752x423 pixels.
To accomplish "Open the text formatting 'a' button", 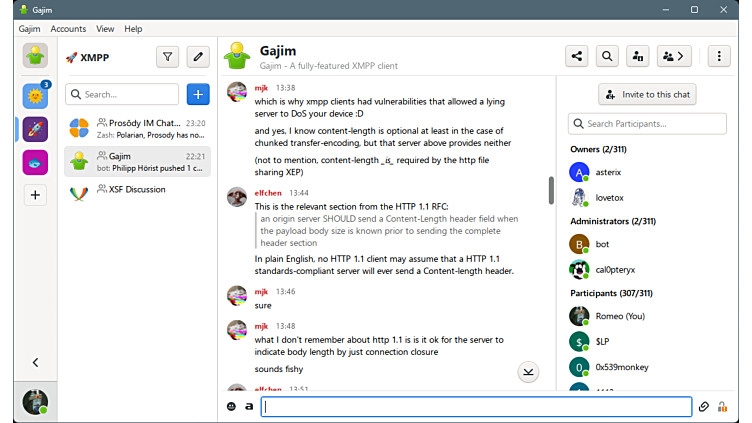I will pyautogui.click(x=249, y=407).
